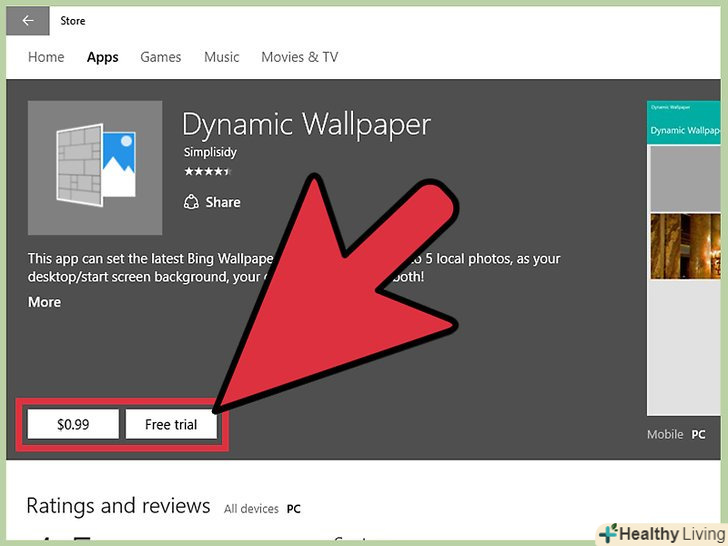728x546 pixels.
Task: Filter reviews by All devices
Action: point(251,509)
